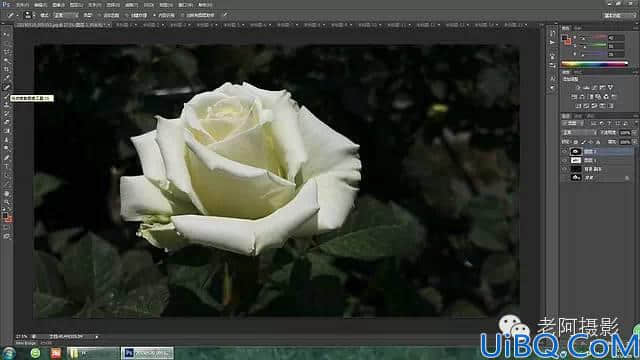Viewport: 640px width, 360px height.
Task: Open status bar document info arrow
Action: pos(97,337)
